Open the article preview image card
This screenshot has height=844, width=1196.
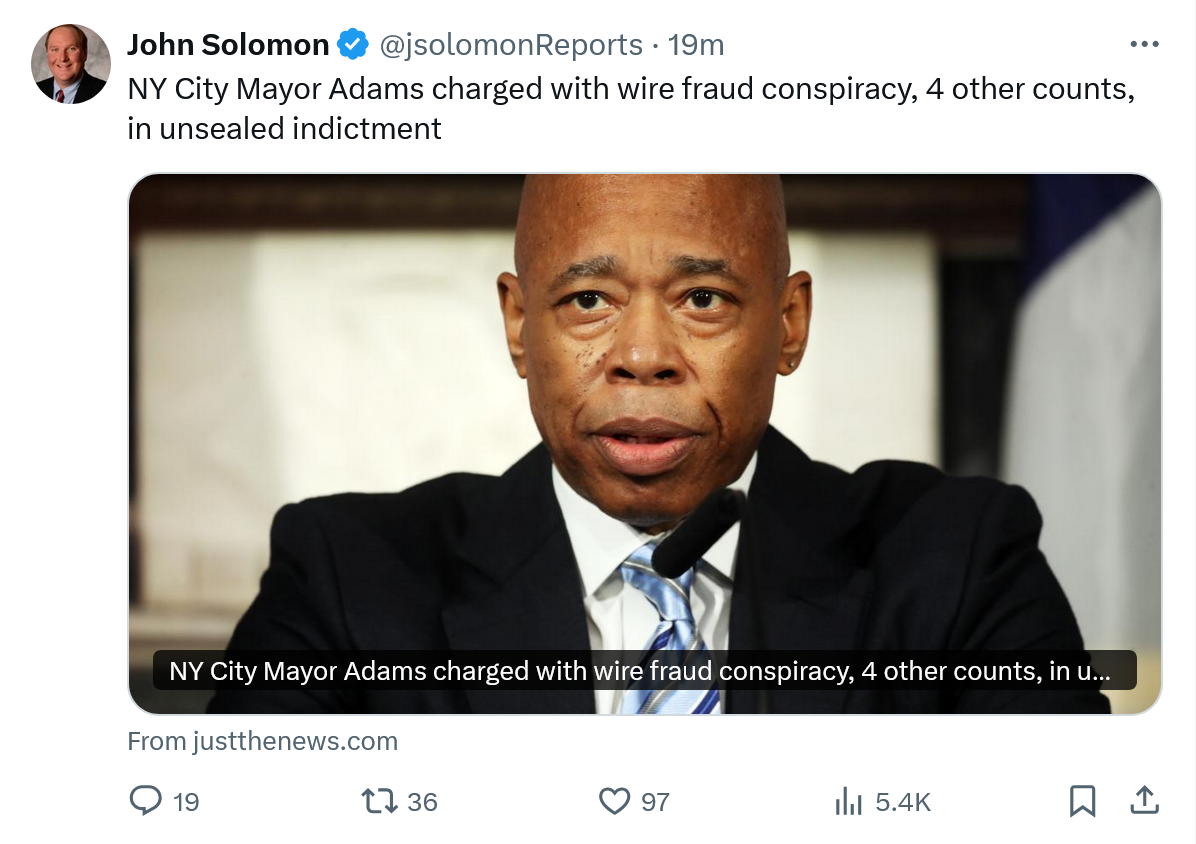click(x=645, y=400)
